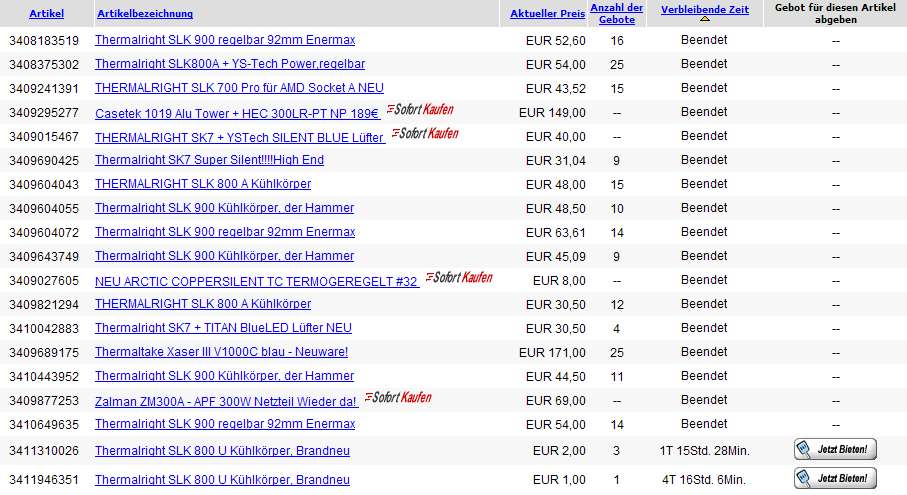Open Thermalright SK7 Super Silent High End listing
This screenshot has width=907, height=495.
[x=209, y=160]
